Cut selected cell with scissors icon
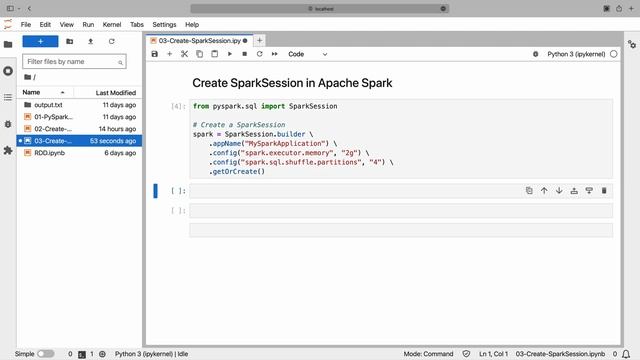This screenshot has height=360, width=640. click(x=184, y=54)
